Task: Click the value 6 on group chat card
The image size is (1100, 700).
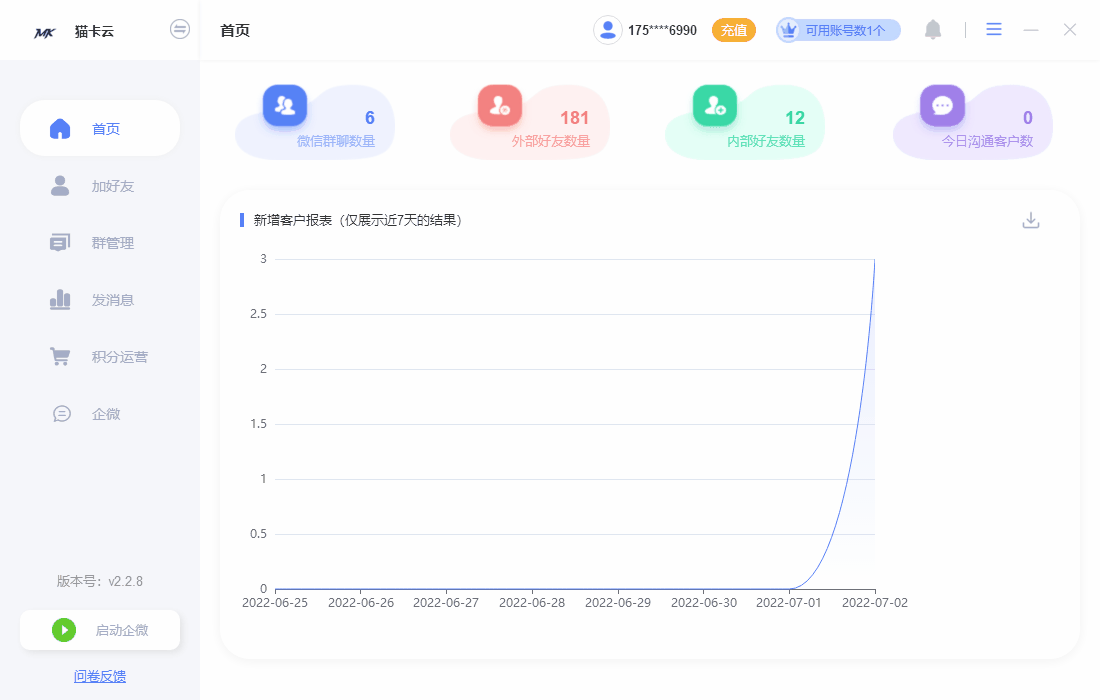Action: pyautogui.click(x=370, y=118)
